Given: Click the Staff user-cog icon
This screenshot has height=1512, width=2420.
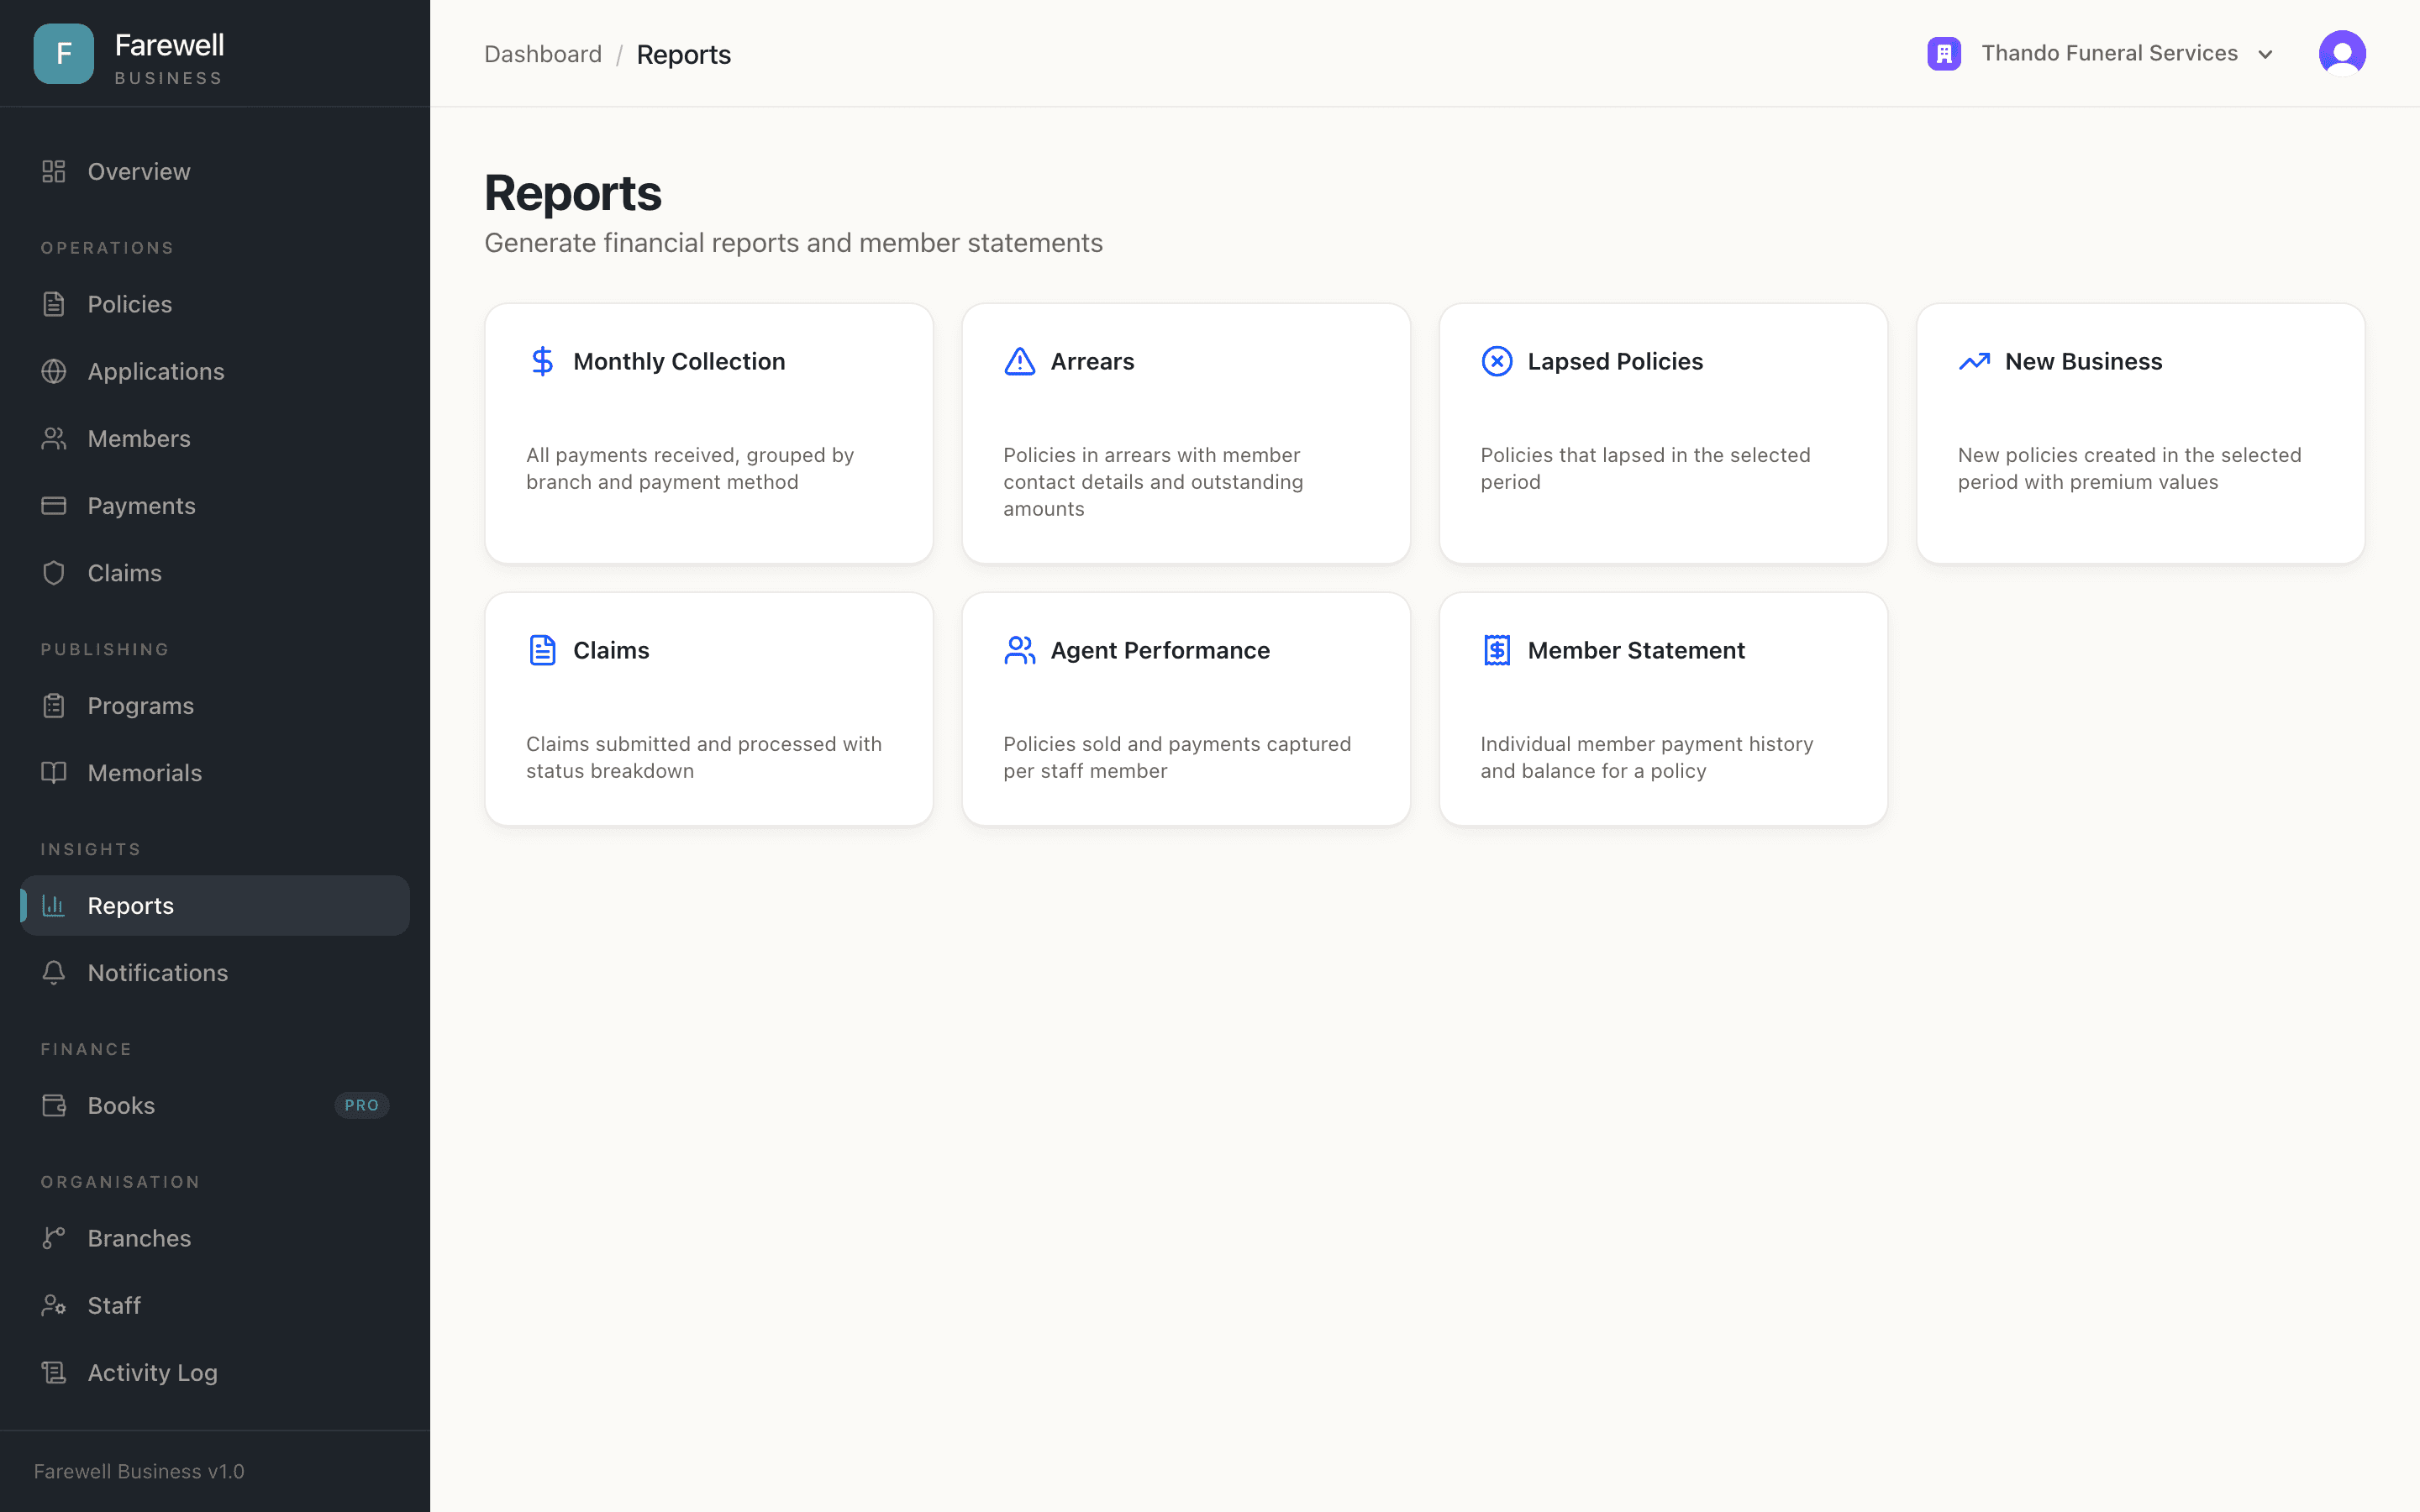Looking at the screenshot, I should click(54, 1306).
